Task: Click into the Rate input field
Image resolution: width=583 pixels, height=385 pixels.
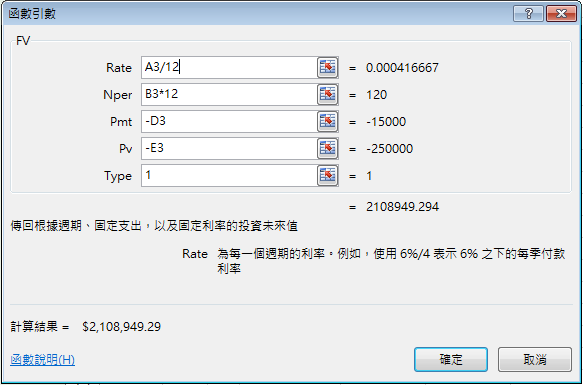Action: pyautogui.click(x=229, y=68)
